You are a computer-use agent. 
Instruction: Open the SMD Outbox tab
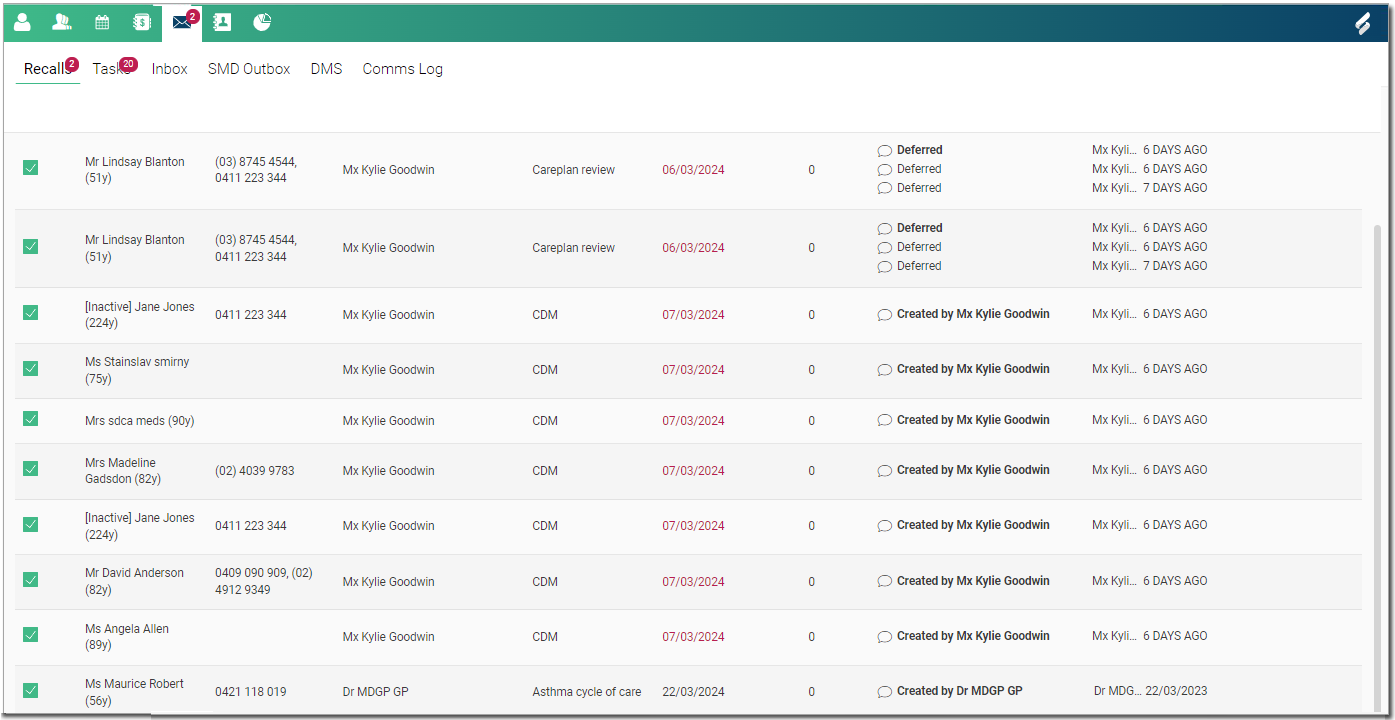click(249, 69)
